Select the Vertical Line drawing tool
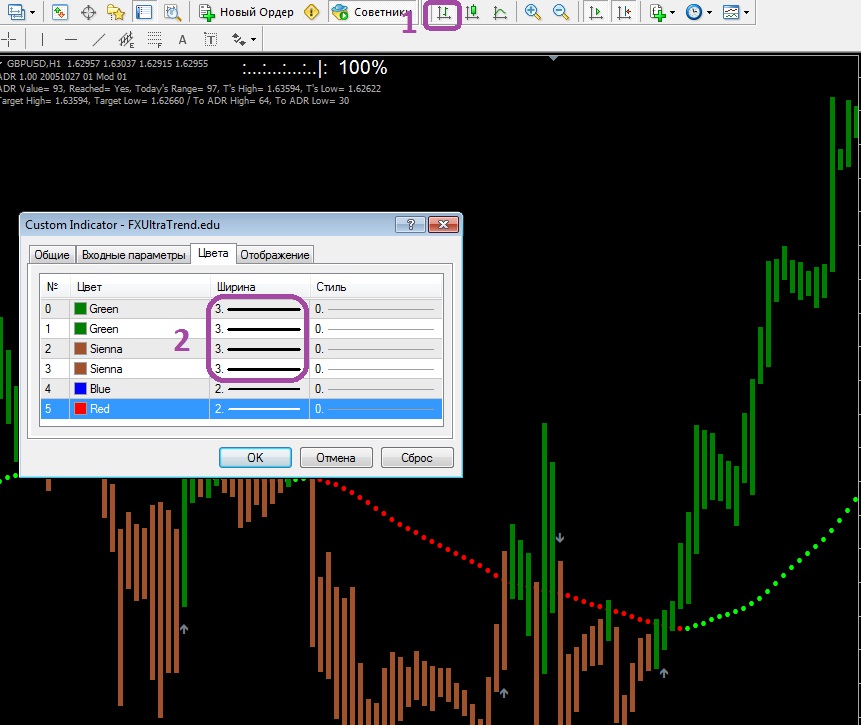The image size is (861, 725). point(42,39)
